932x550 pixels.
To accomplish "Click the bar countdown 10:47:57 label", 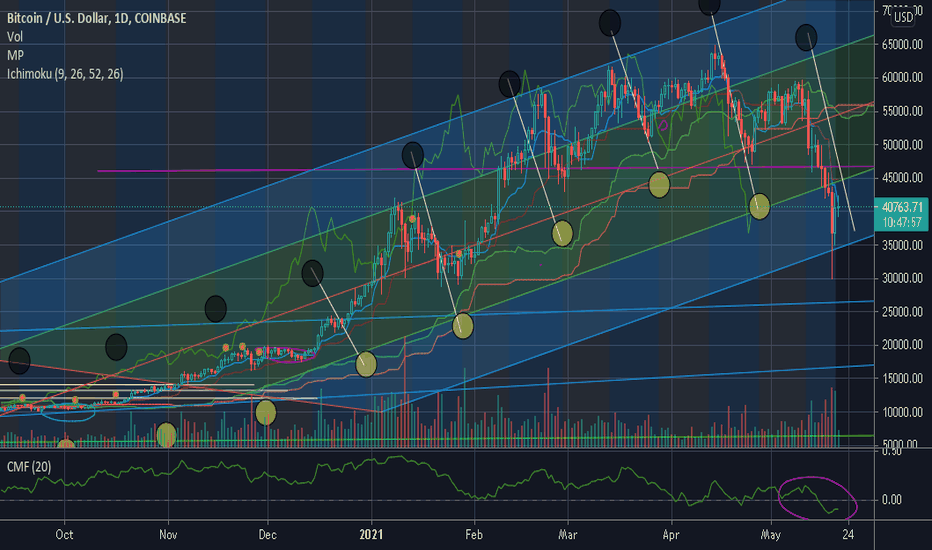I will click(x=902, y=222).
